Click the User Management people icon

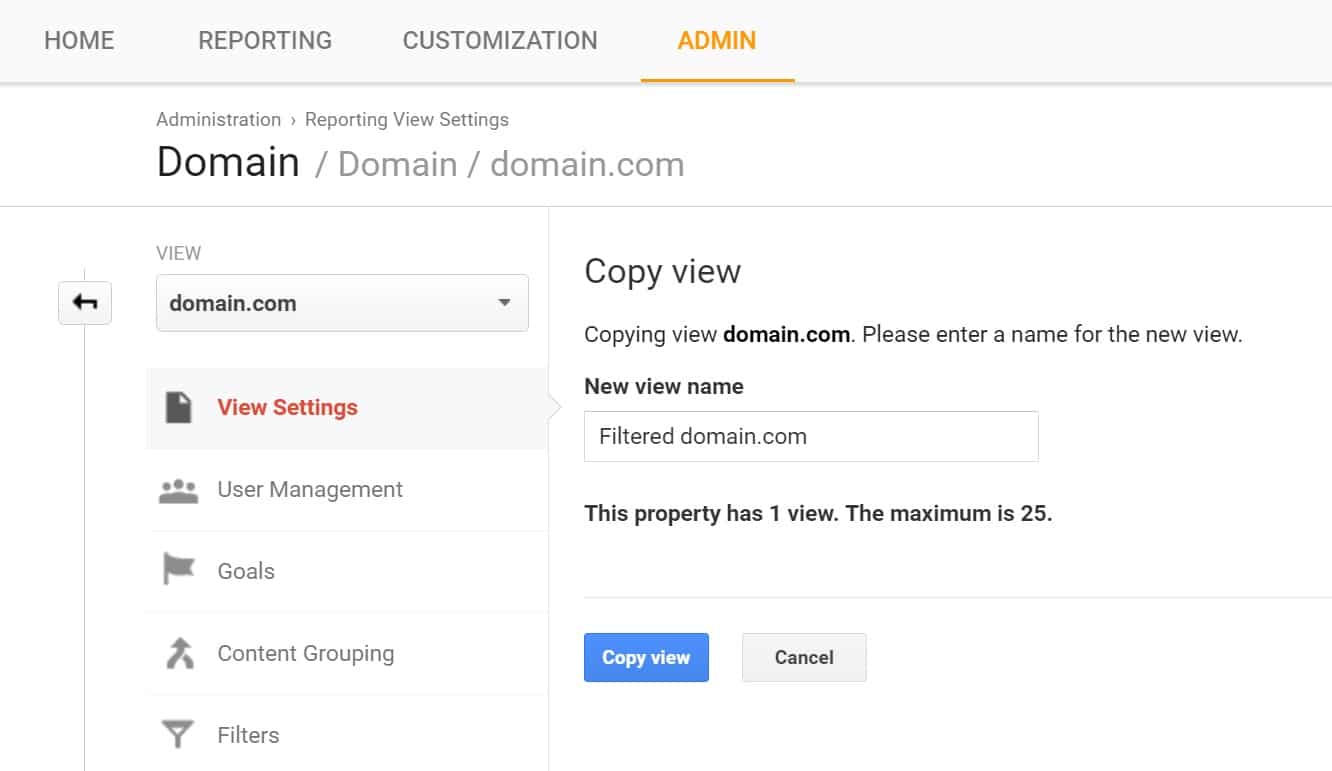[178, 490]
